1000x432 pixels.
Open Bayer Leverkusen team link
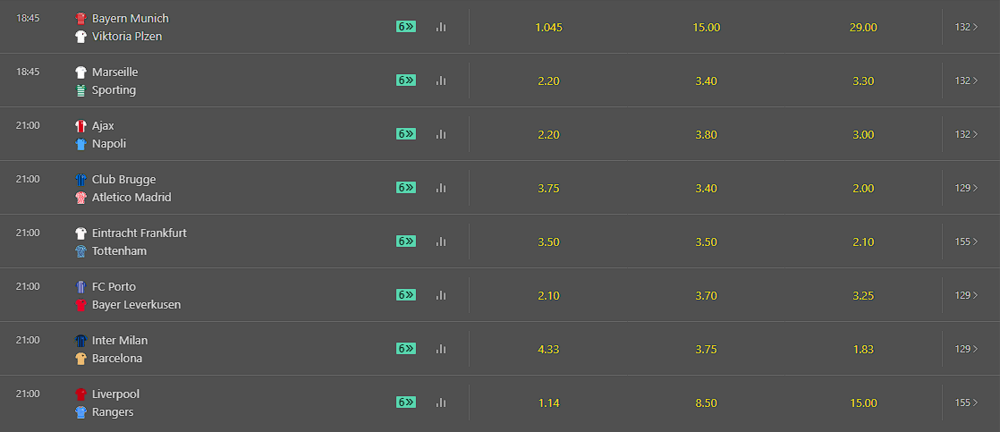click(x=136, y=304)
